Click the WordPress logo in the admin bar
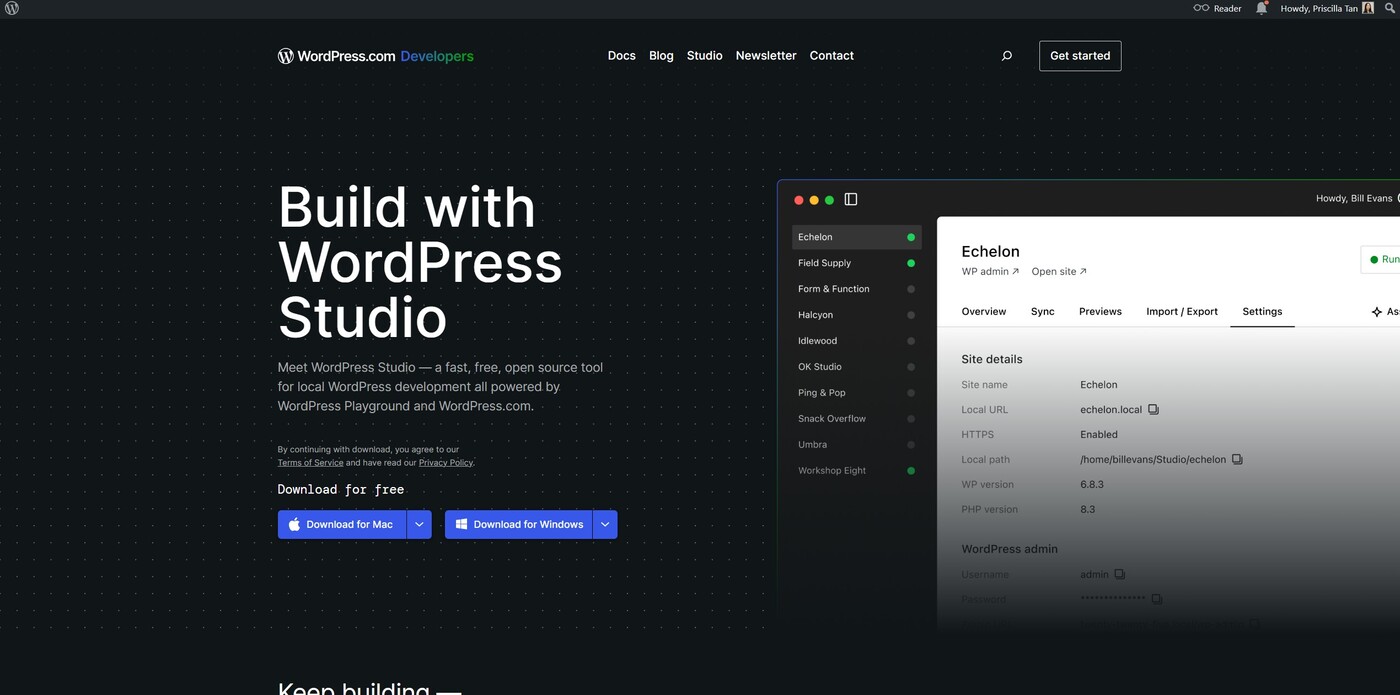 (x=11, y=8)
